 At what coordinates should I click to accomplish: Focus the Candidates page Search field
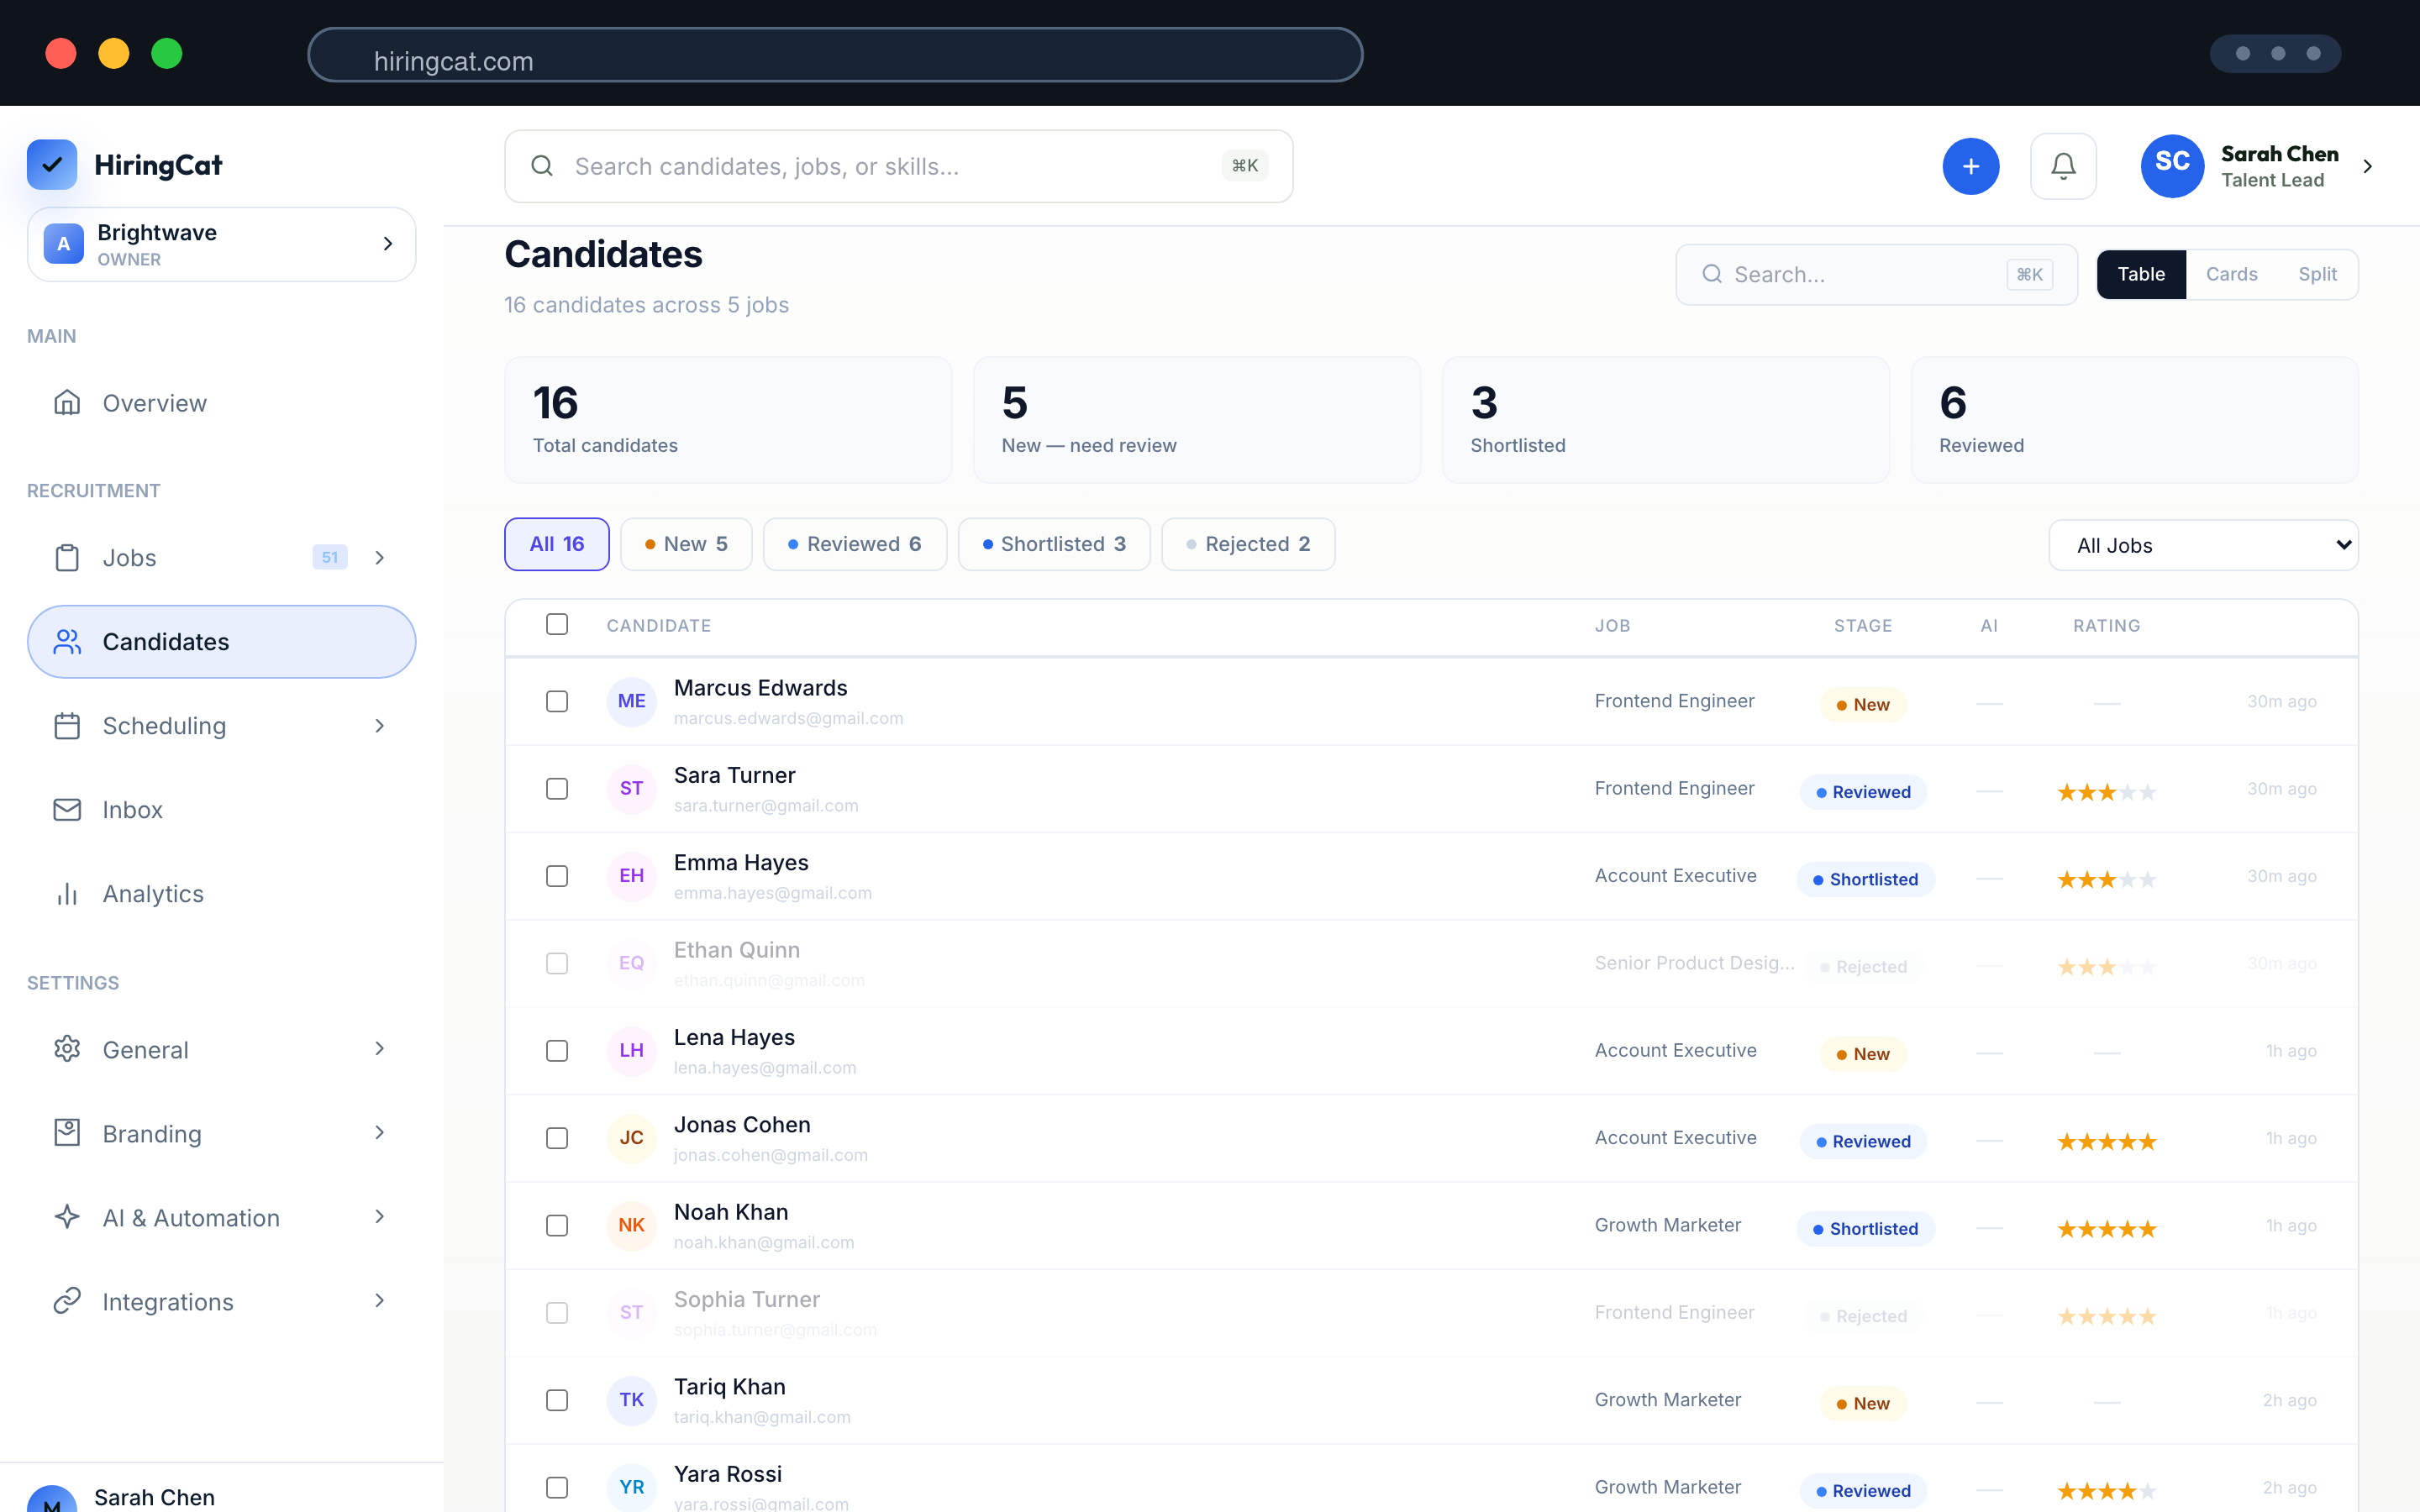point(1876,274)
